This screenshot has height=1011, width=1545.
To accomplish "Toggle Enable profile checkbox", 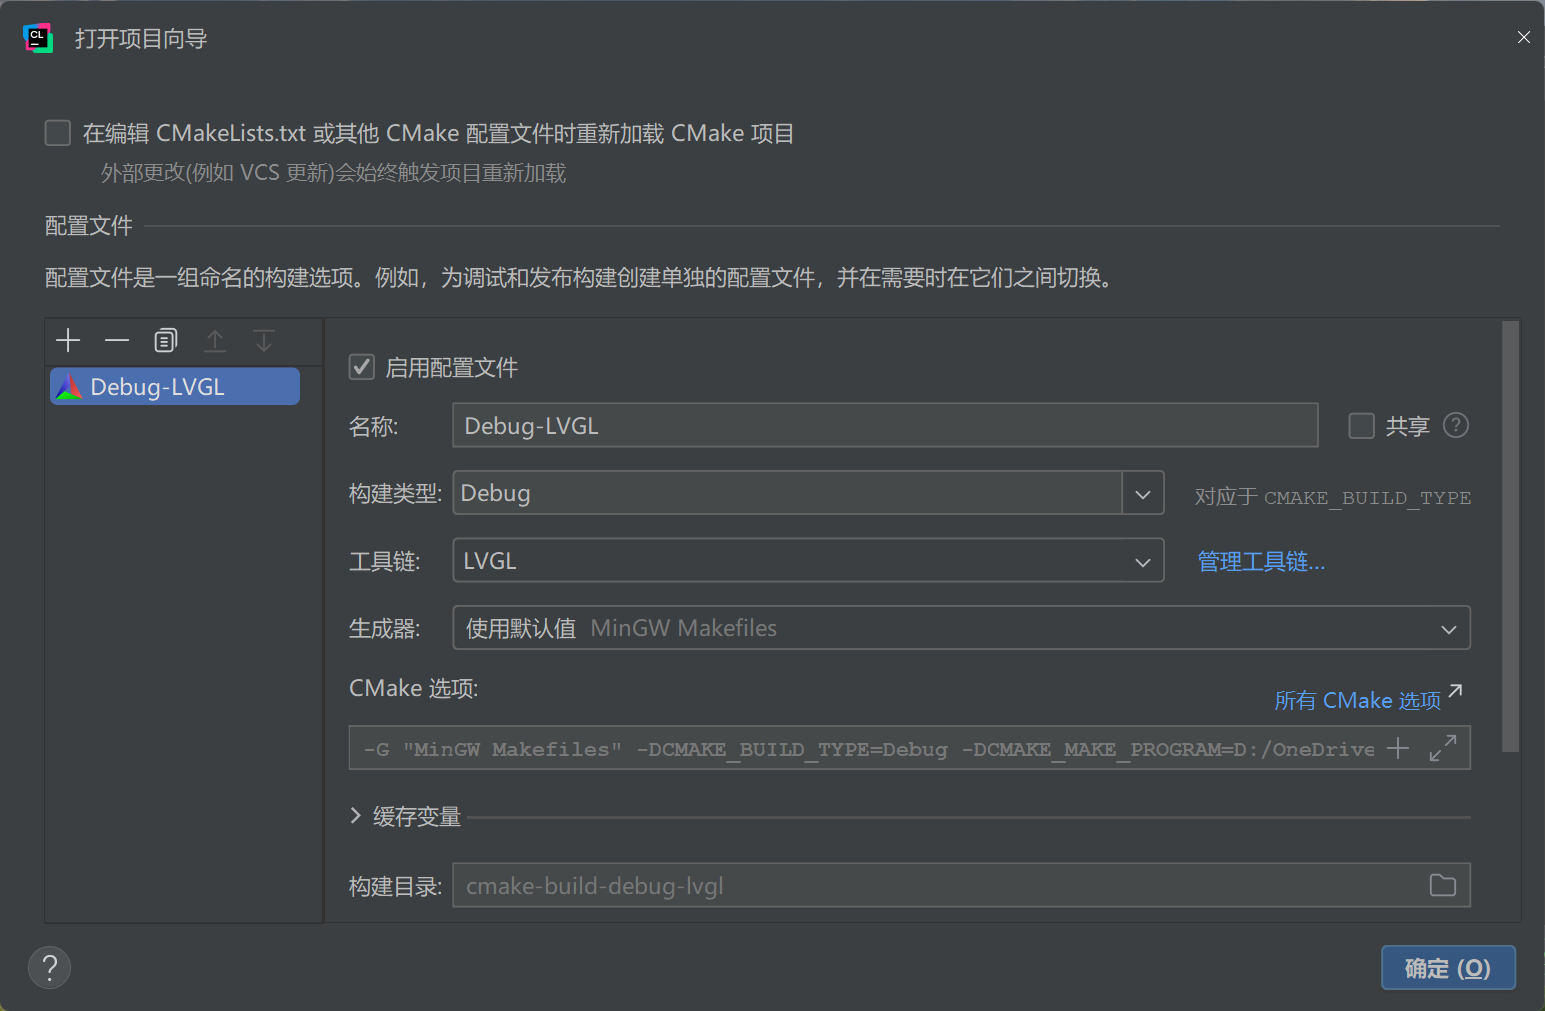I will point(362,367).
